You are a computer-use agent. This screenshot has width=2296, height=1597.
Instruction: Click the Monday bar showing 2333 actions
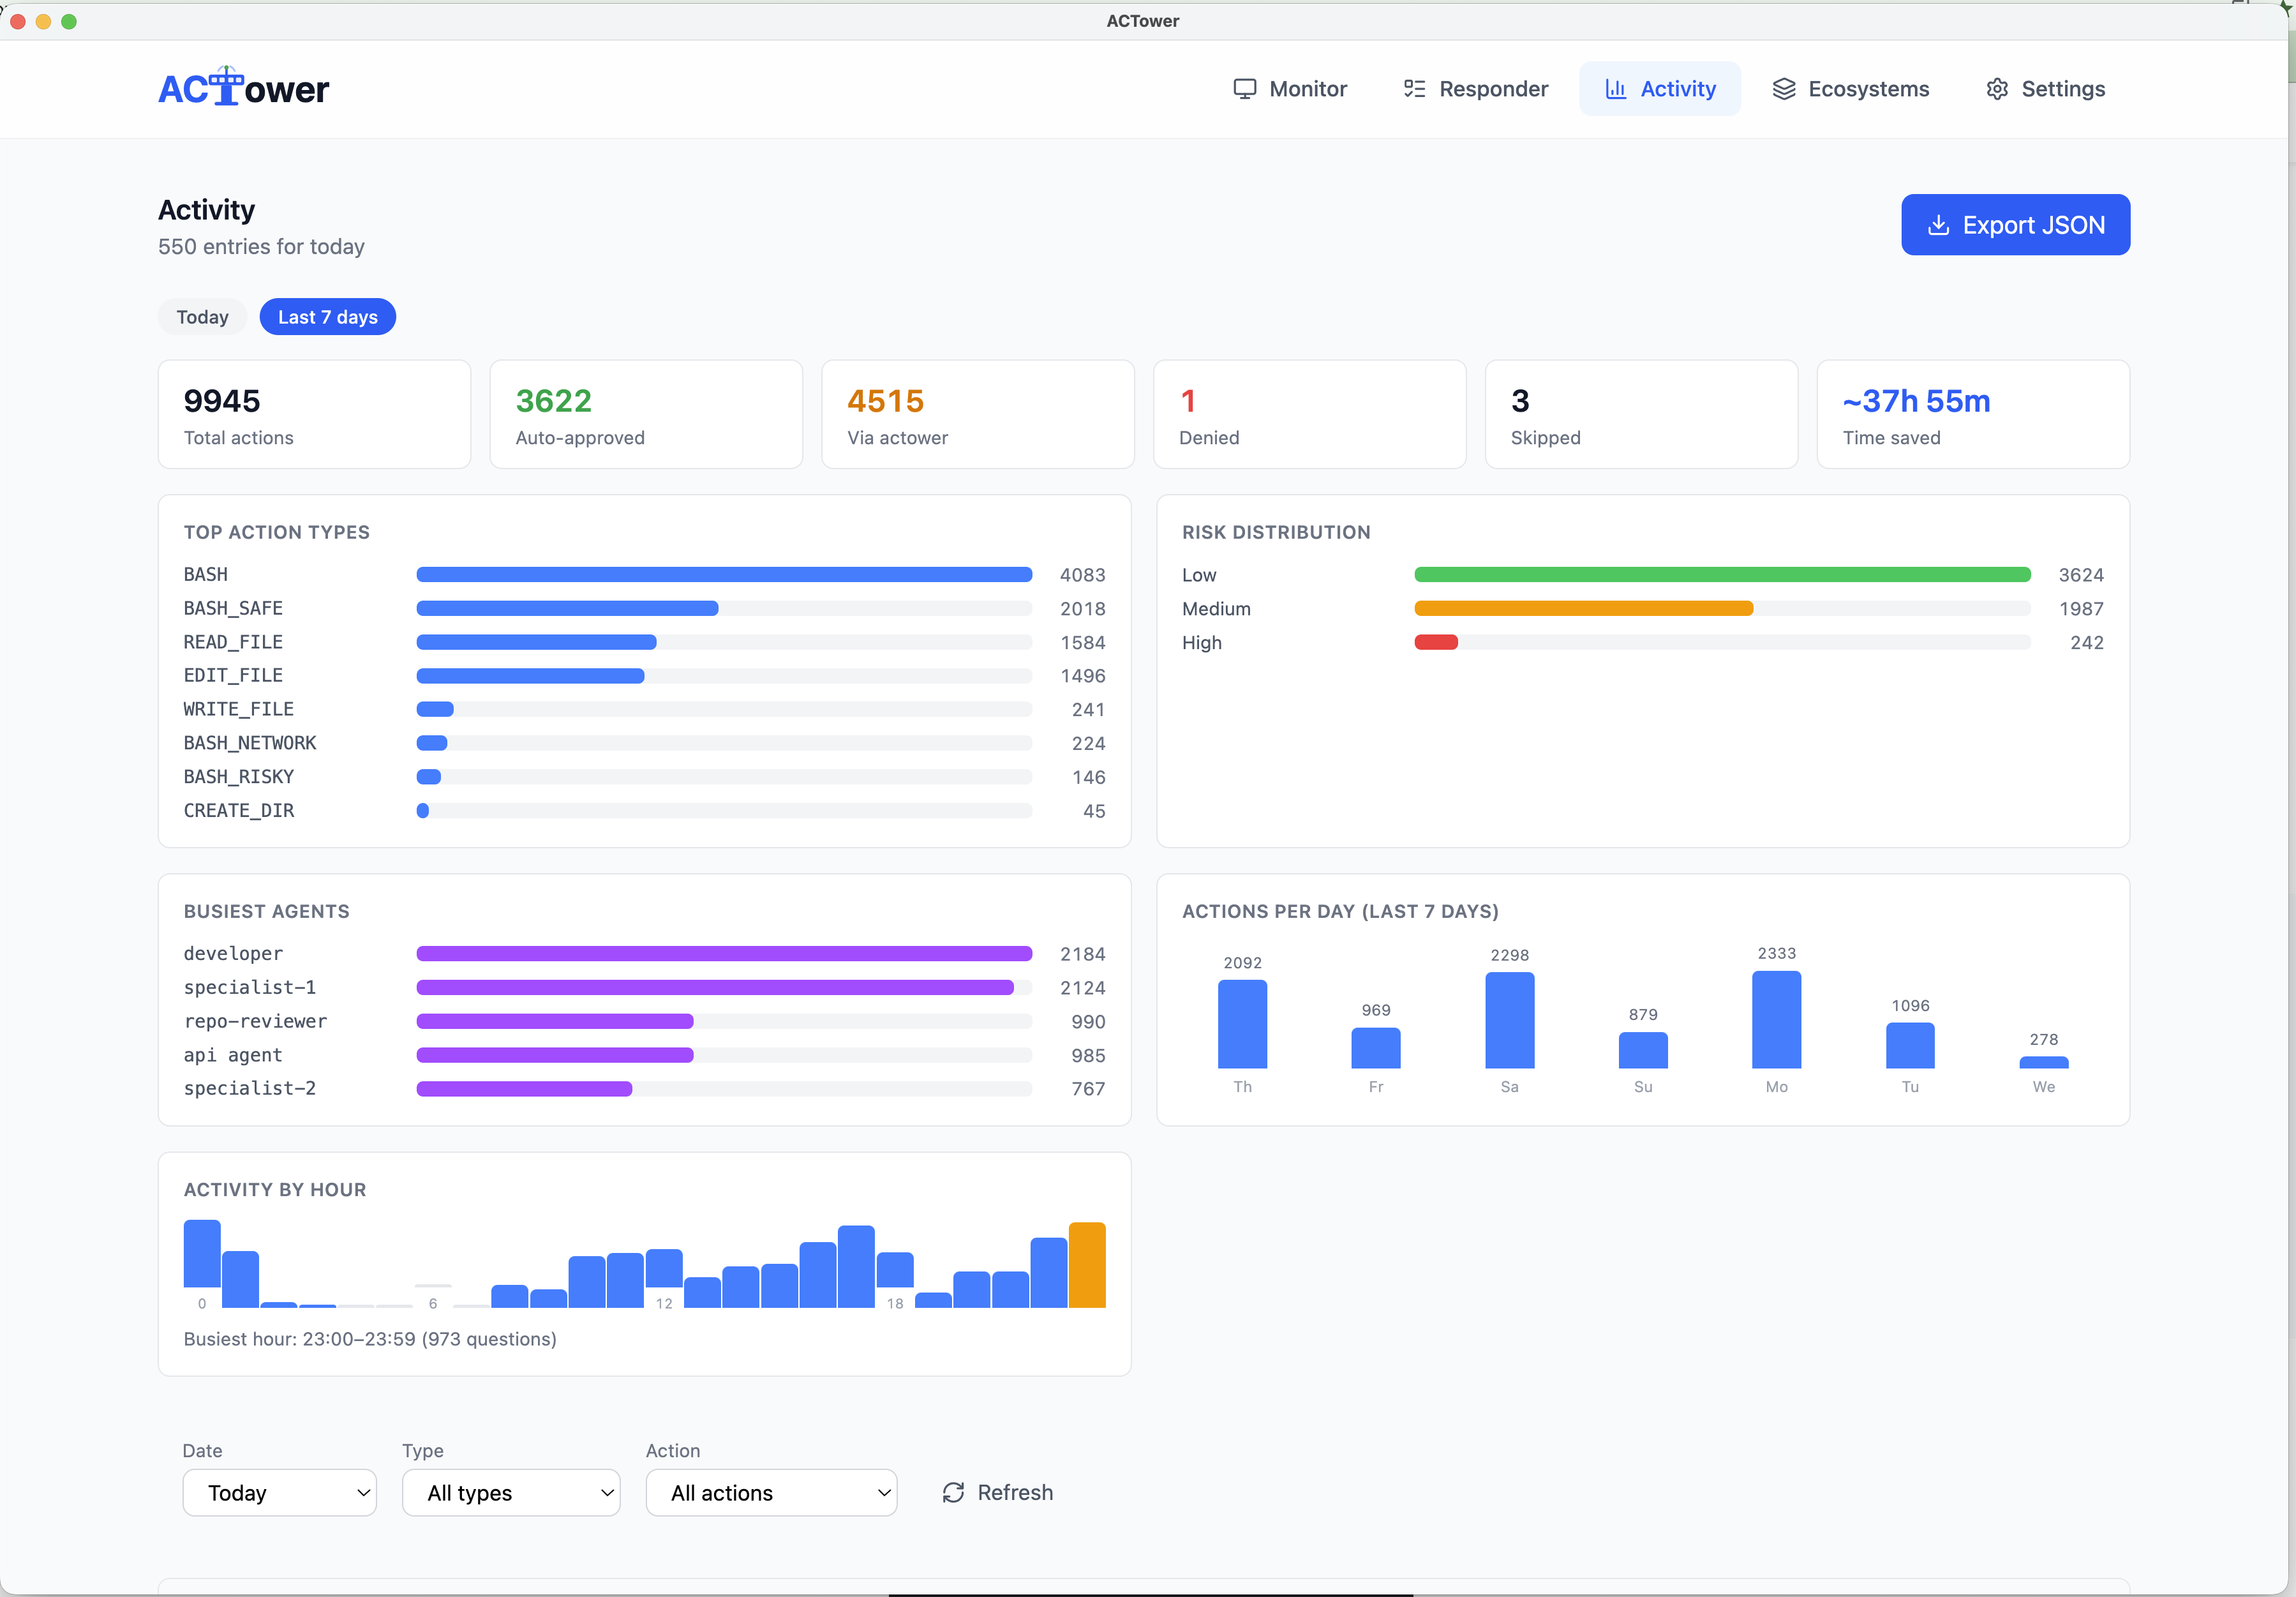(x=1776, y=1019)
